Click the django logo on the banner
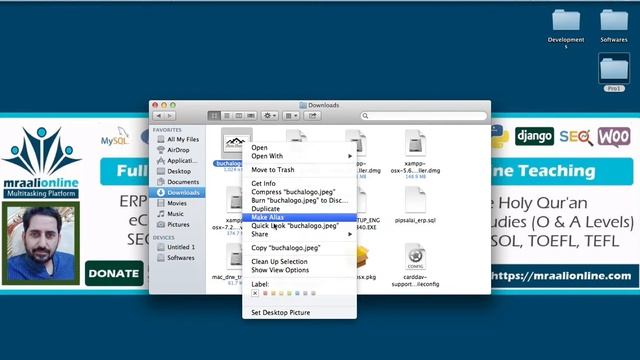Viewport: 640px width, 360px height. (x=534, y=136)
